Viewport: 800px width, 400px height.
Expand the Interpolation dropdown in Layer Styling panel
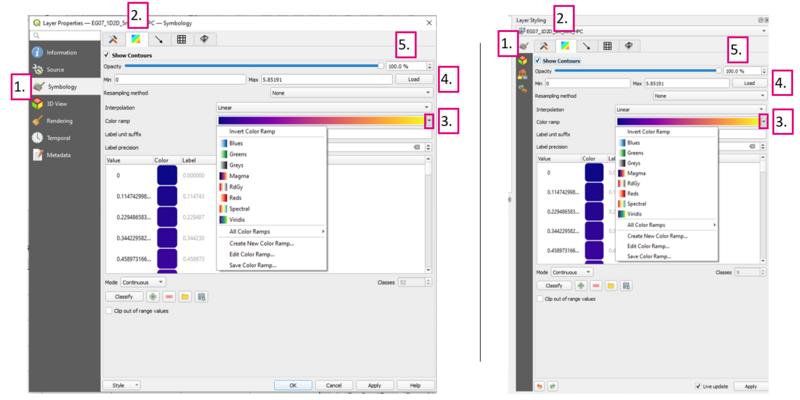[x=690, y=109]
